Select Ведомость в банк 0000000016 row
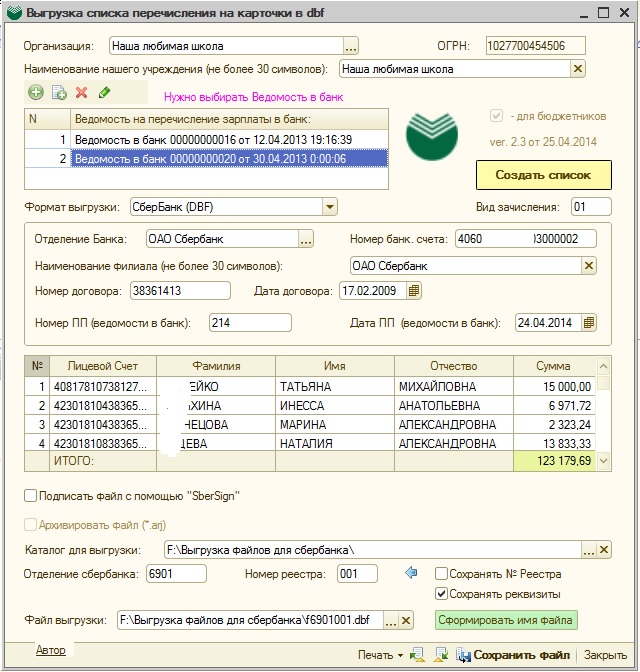Screen dimensions: 640x672 coord(207,139)
